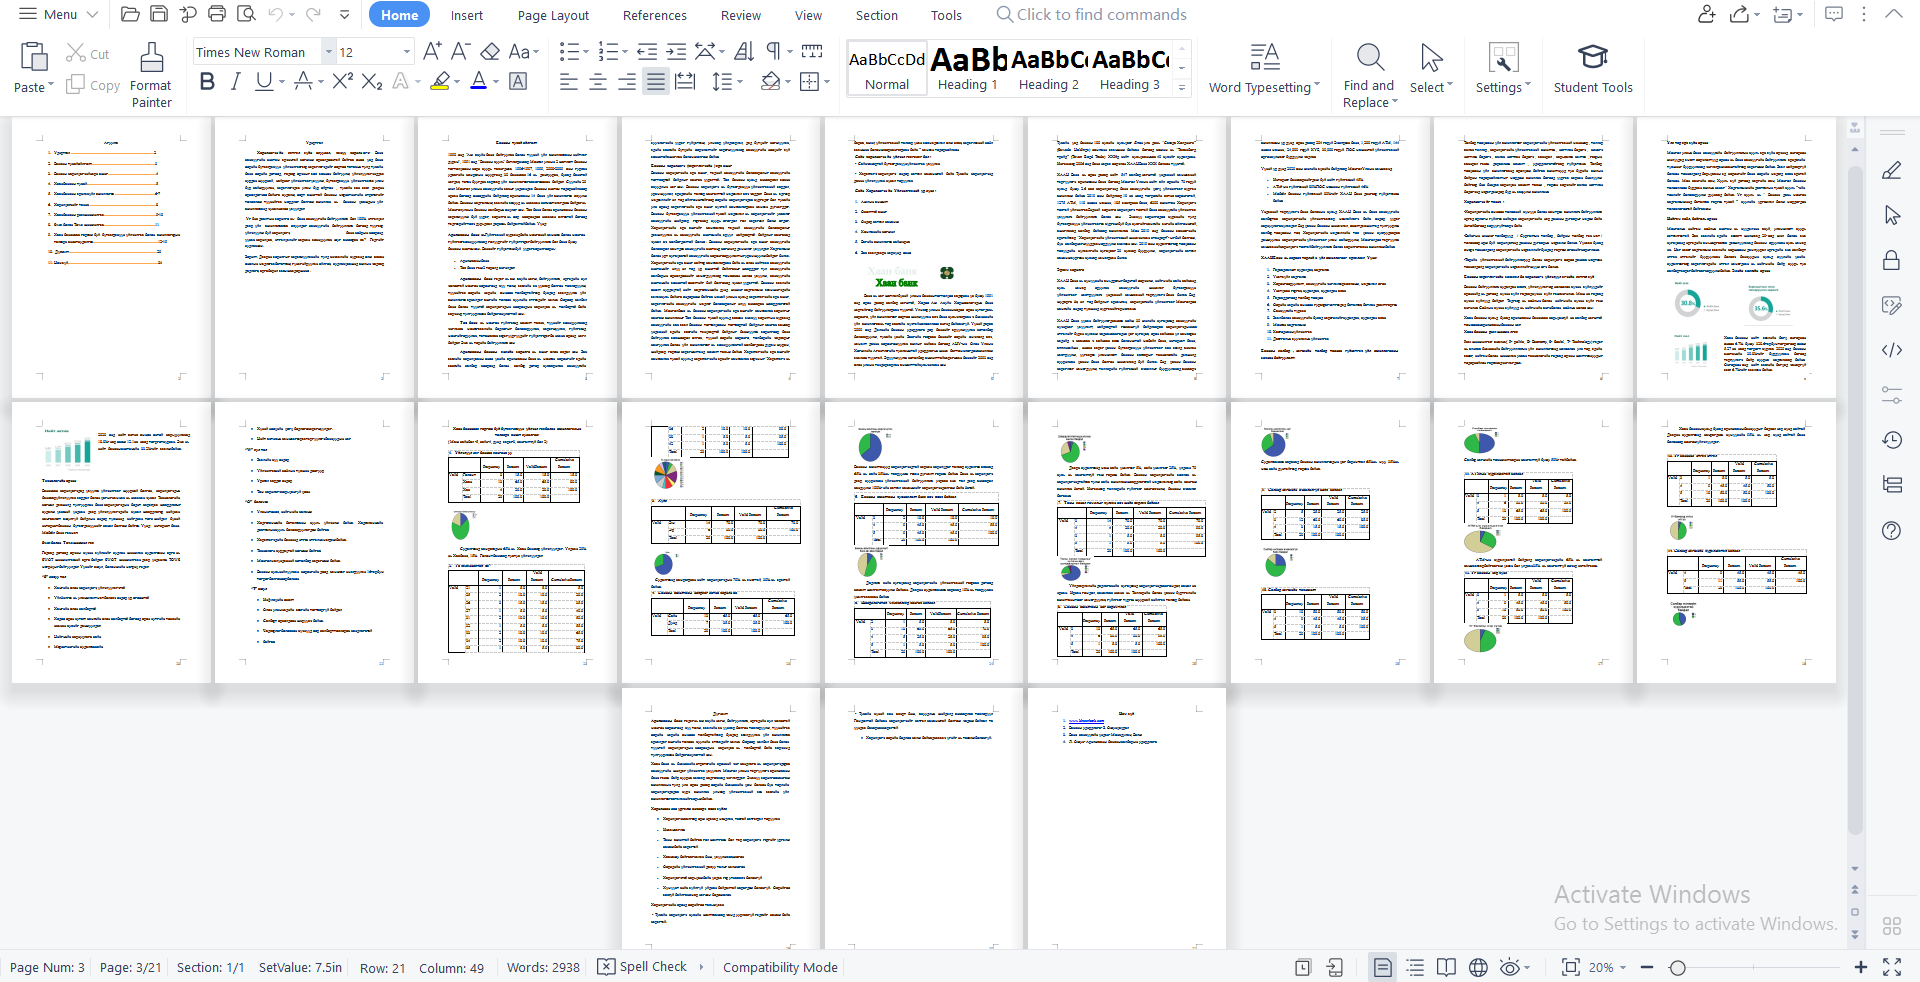Clear formatting with the eraser icon
Image resolution: width=1920 pixels, height=982 pixels.
pyautogui.click(x=490, y=51)
